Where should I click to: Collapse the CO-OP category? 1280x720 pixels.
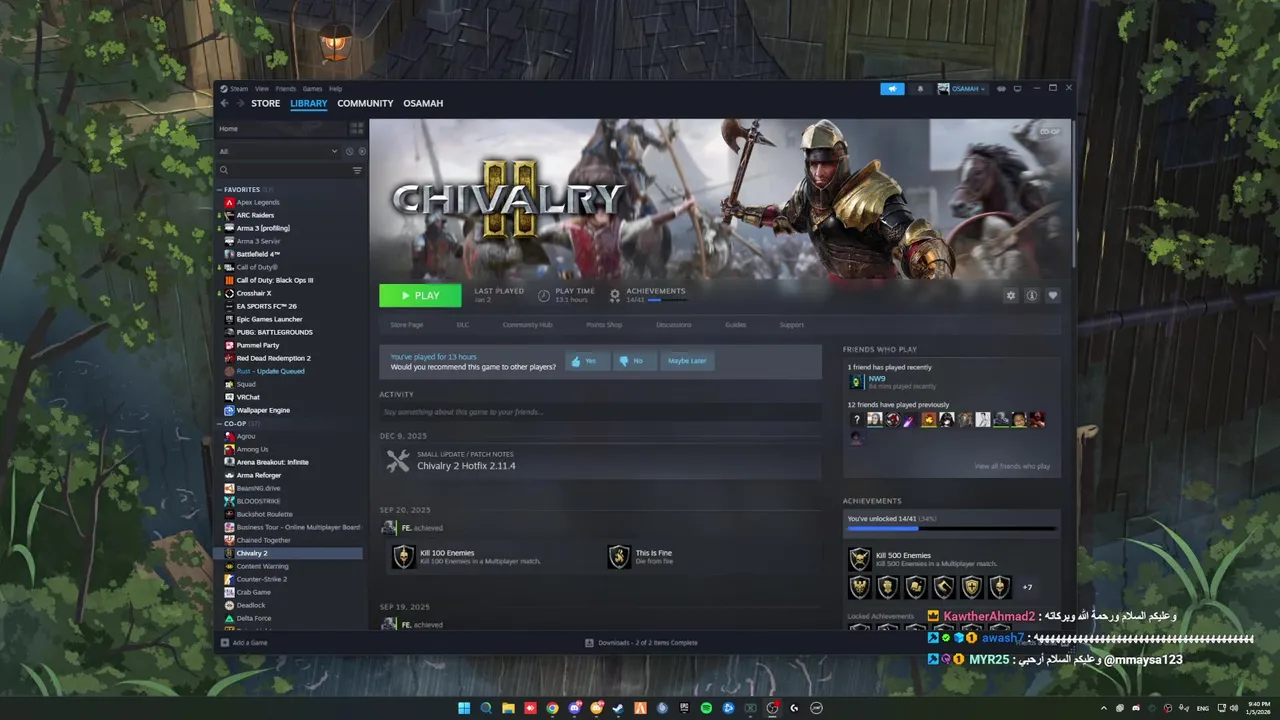coord(220,423)
